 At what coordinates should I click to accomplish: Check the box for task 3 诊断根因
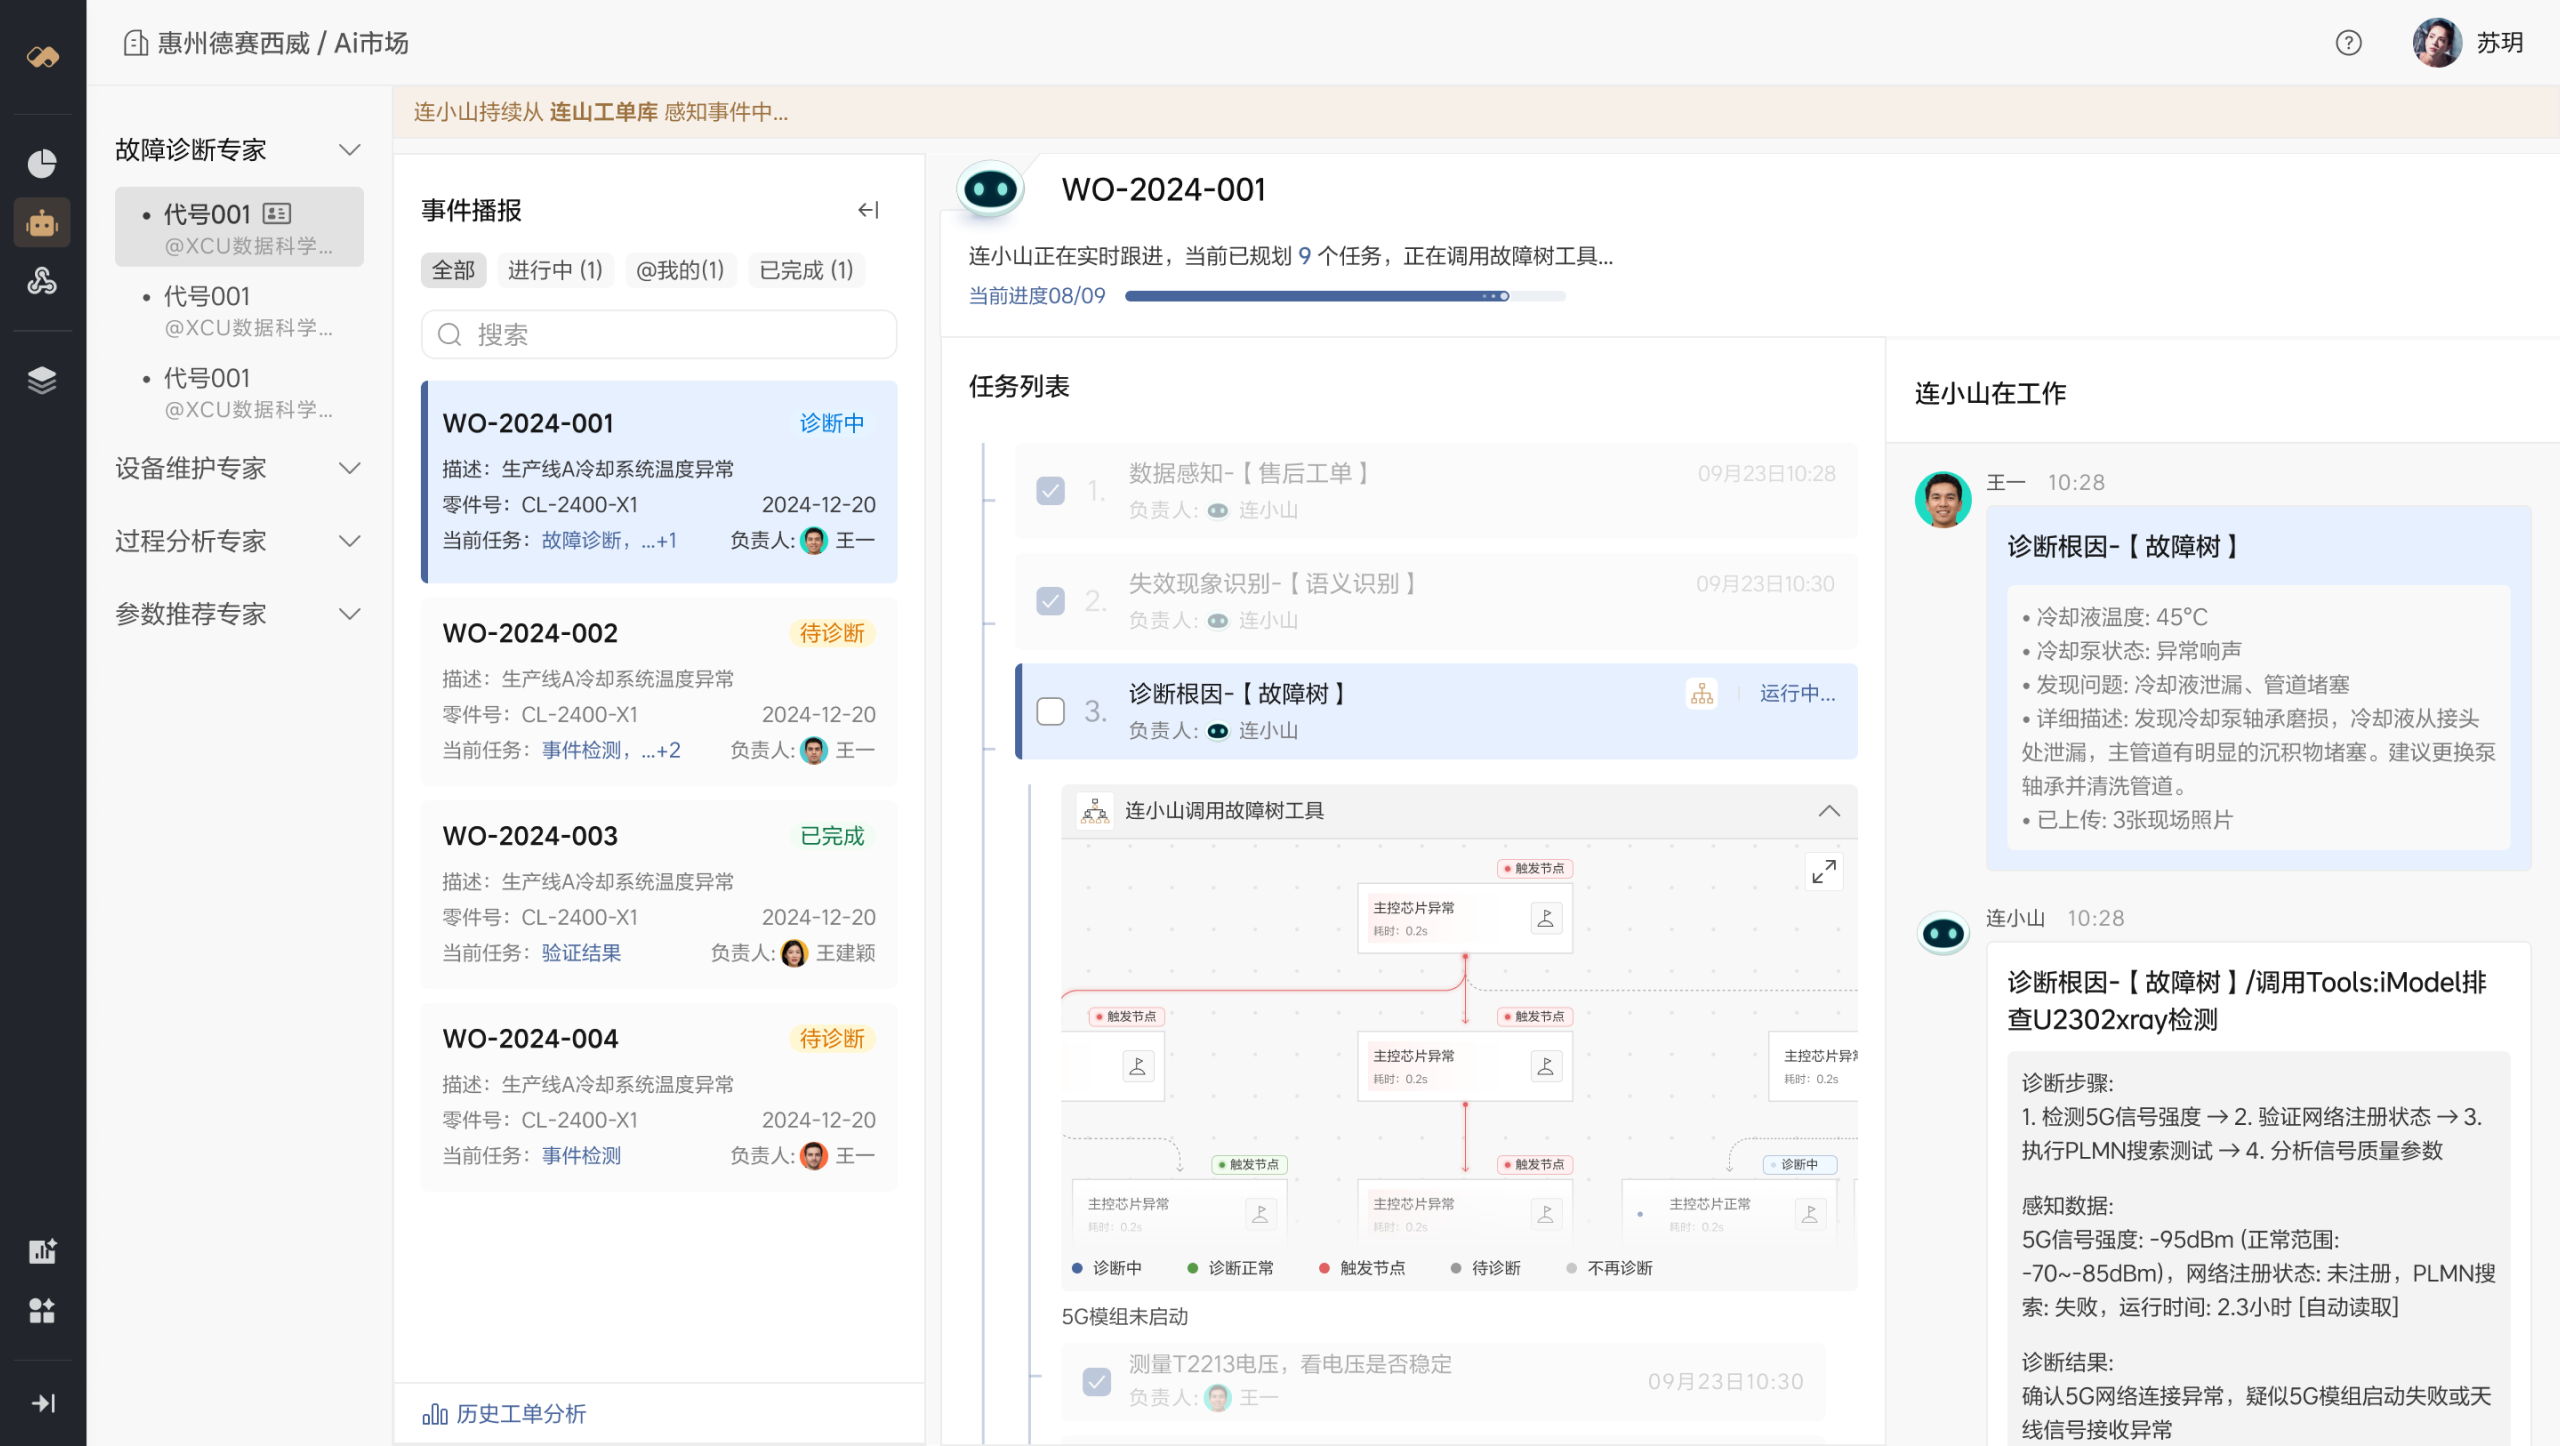tap(1050, 711)
